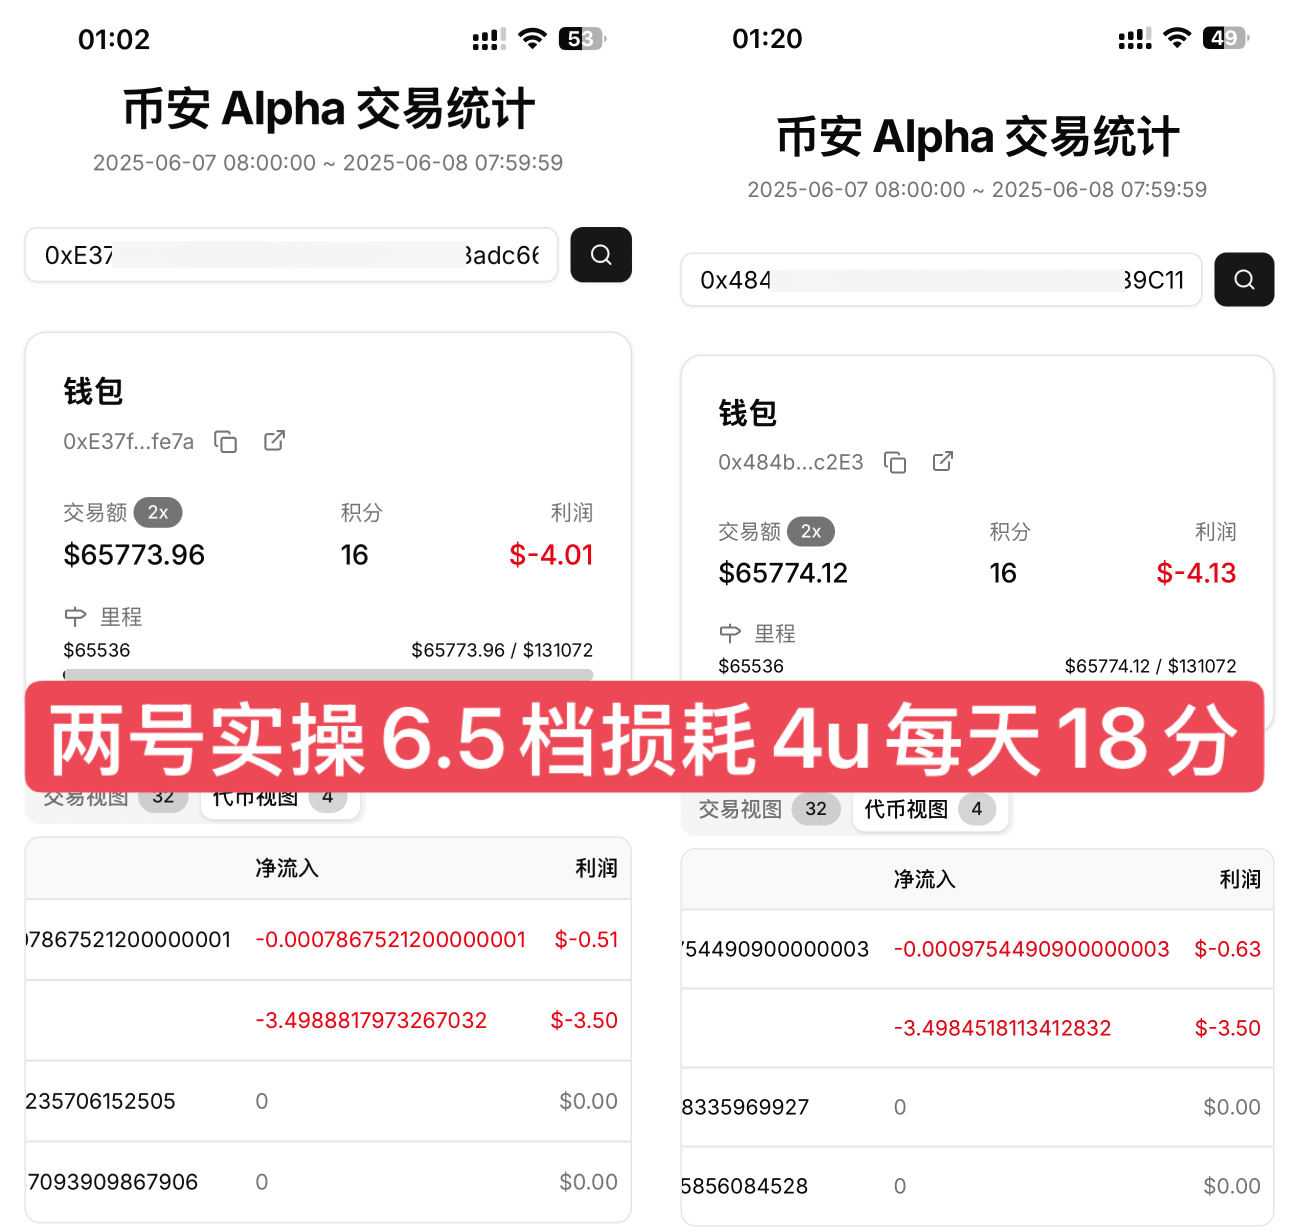
Task: Click row value 235706152505
Action: pyautogui.click(x=101, y=1101)
